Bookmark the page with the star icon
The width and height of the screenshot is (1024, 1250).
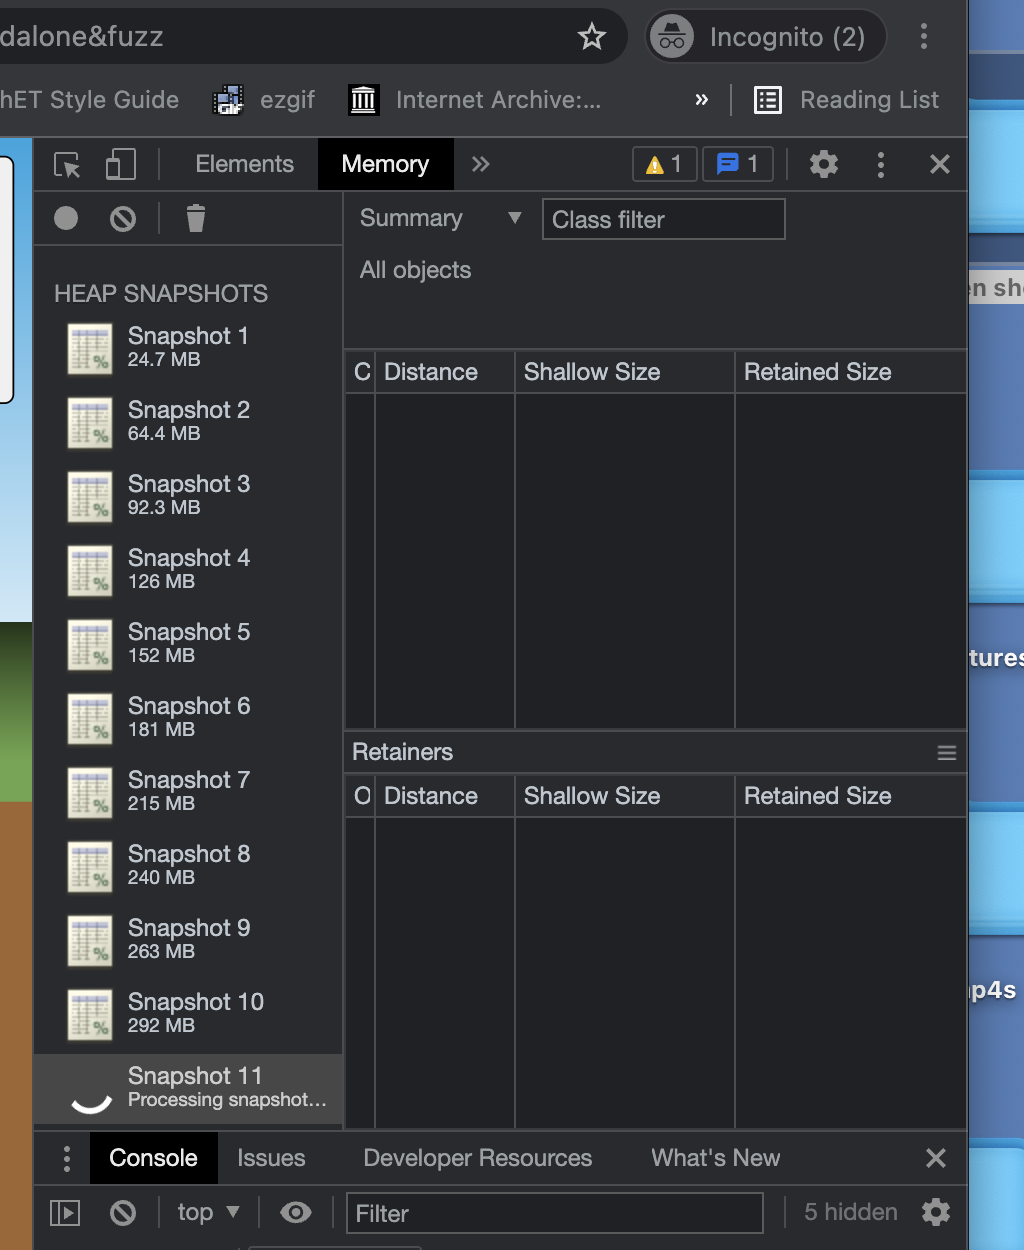592,36
